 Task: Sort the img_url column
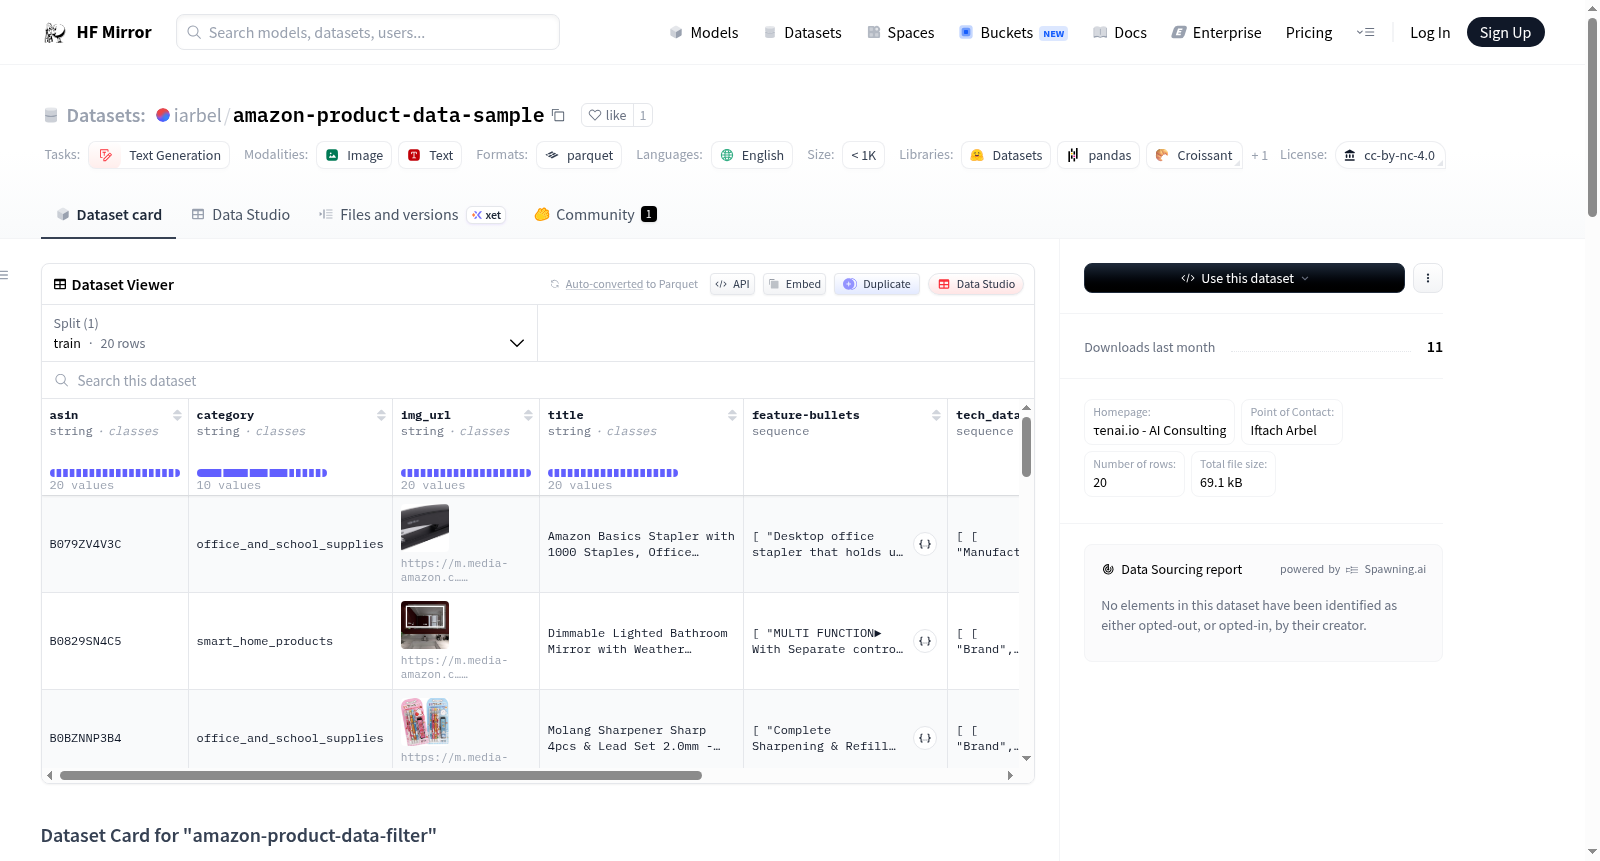coord(528,415)
